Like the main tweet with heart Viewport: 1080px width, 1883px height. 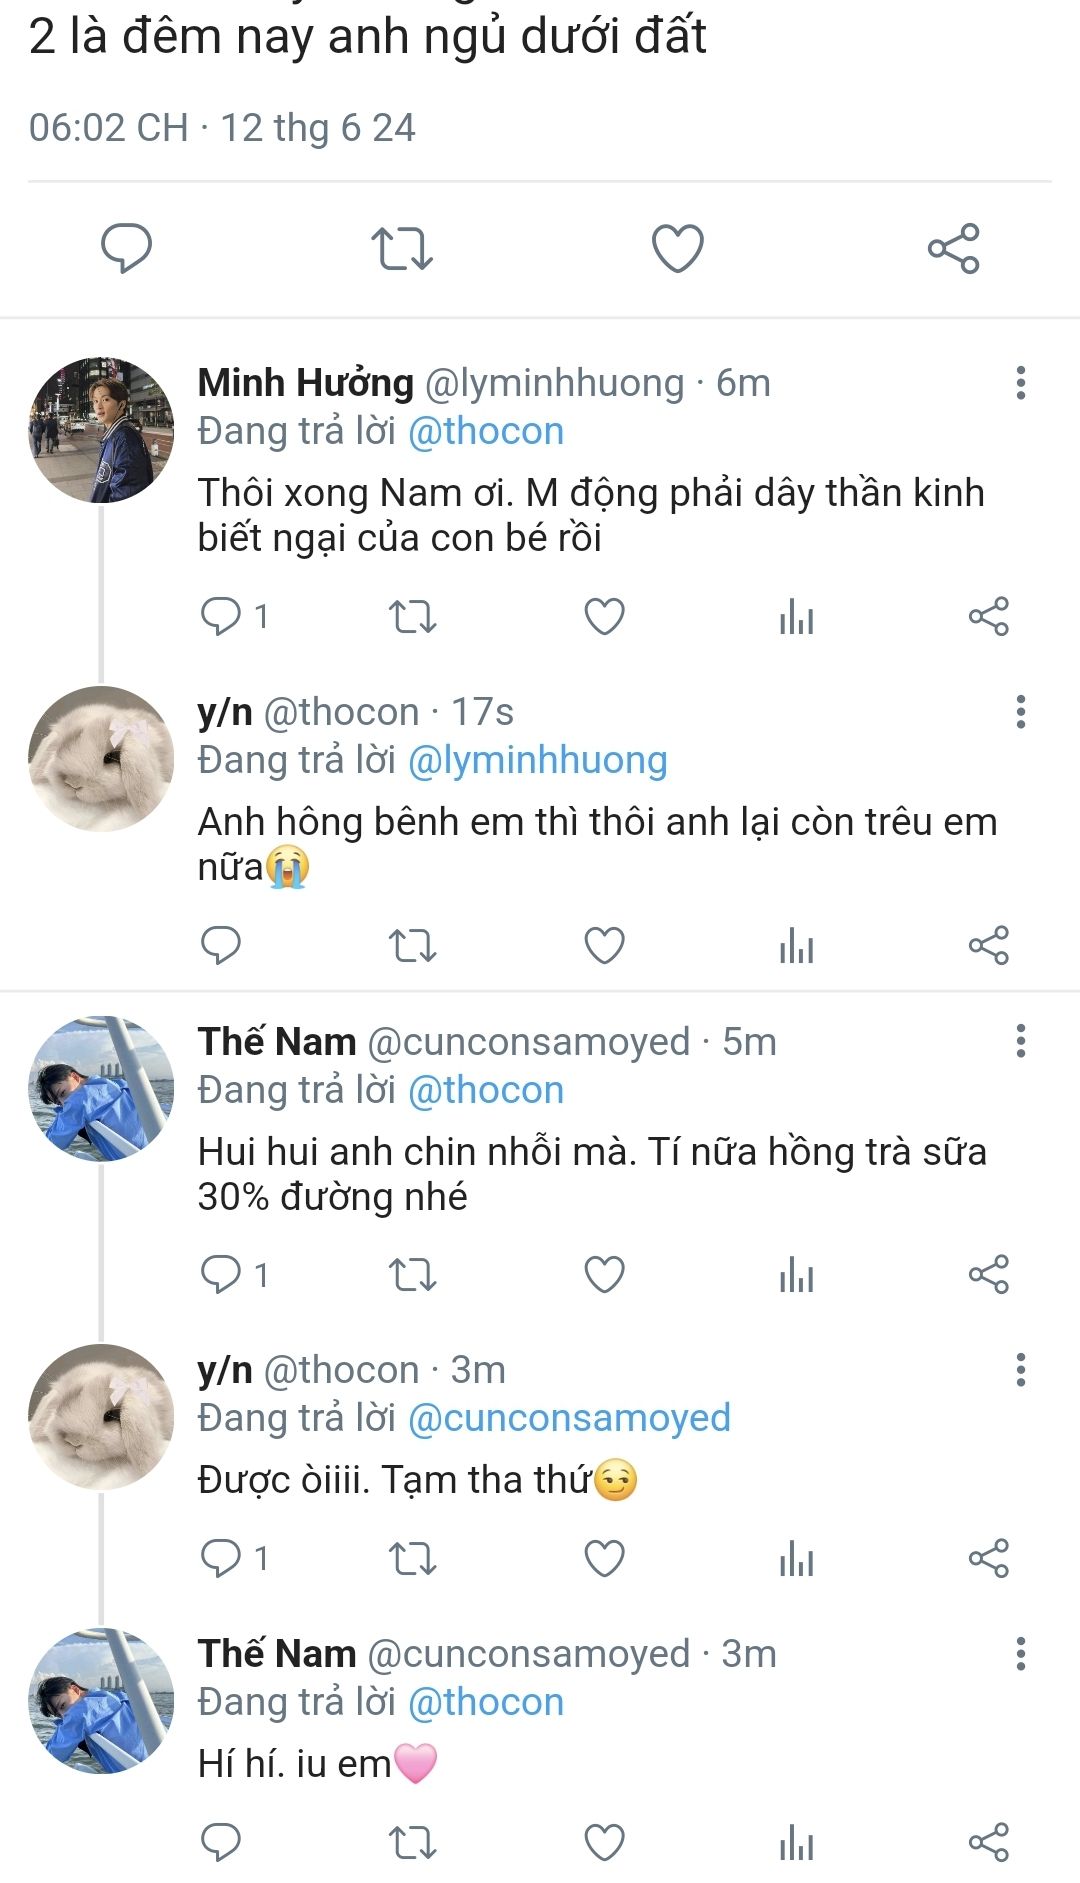[678, 248]
